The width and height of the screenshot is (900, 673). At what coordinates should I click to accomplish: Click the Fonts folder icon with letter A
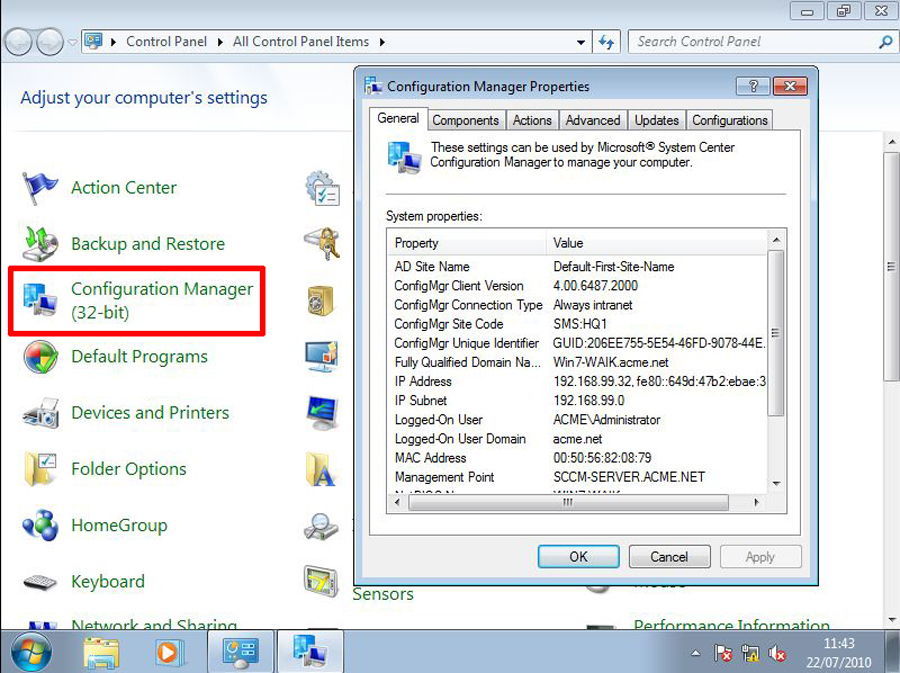tap(320, 469)
